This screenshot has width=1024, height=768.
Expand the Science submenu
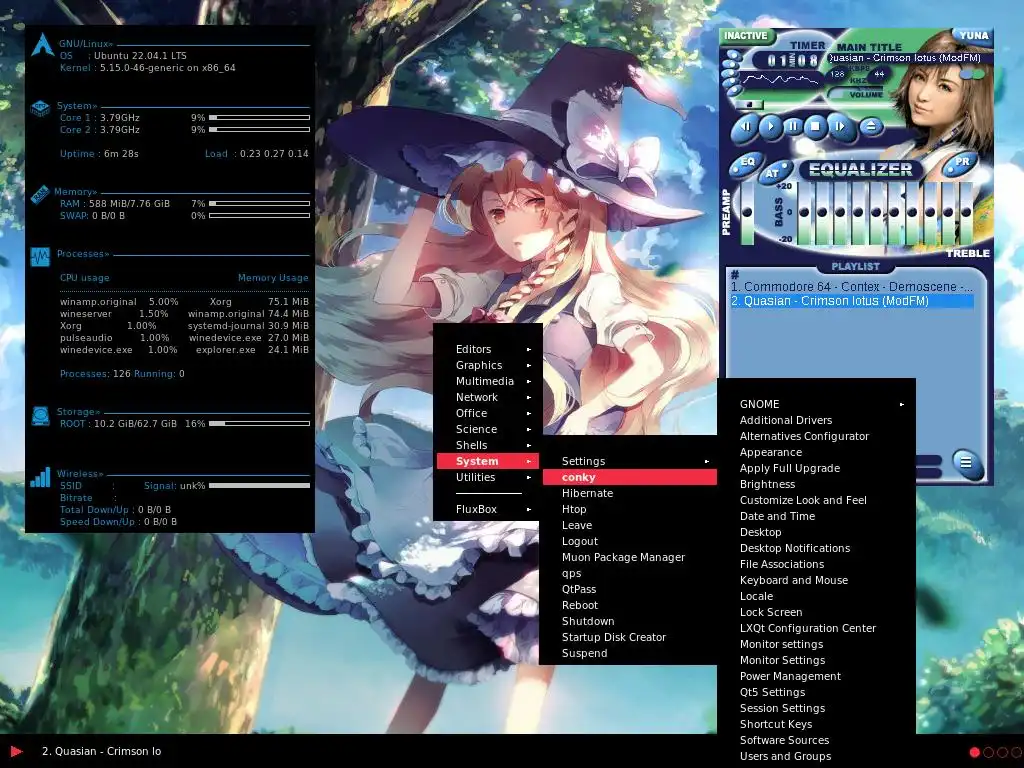click(488, 429)
